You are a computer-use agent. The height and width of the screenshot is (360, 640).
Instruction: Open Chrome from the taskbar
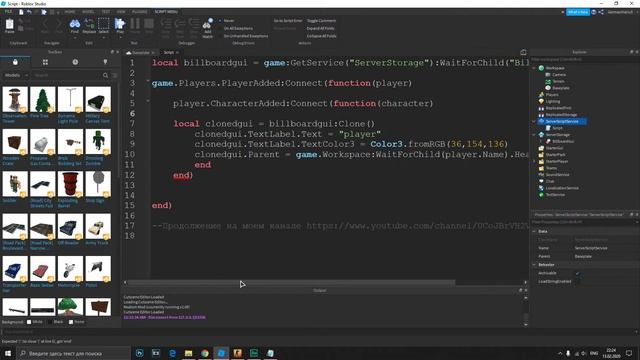click(205, 353)
